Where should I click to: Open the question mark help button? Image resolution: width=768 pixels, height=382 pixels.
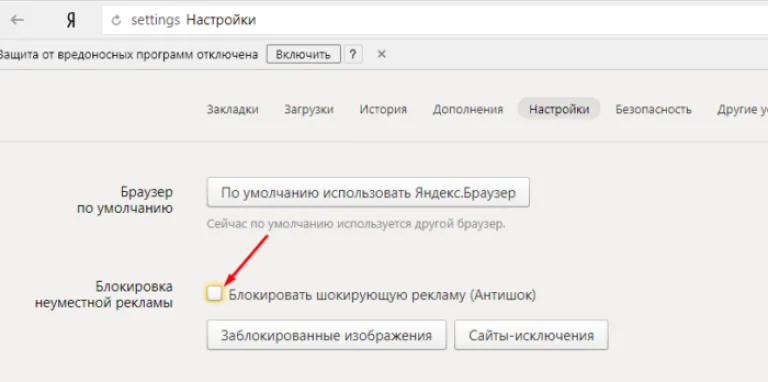click(x=353, y=54)
